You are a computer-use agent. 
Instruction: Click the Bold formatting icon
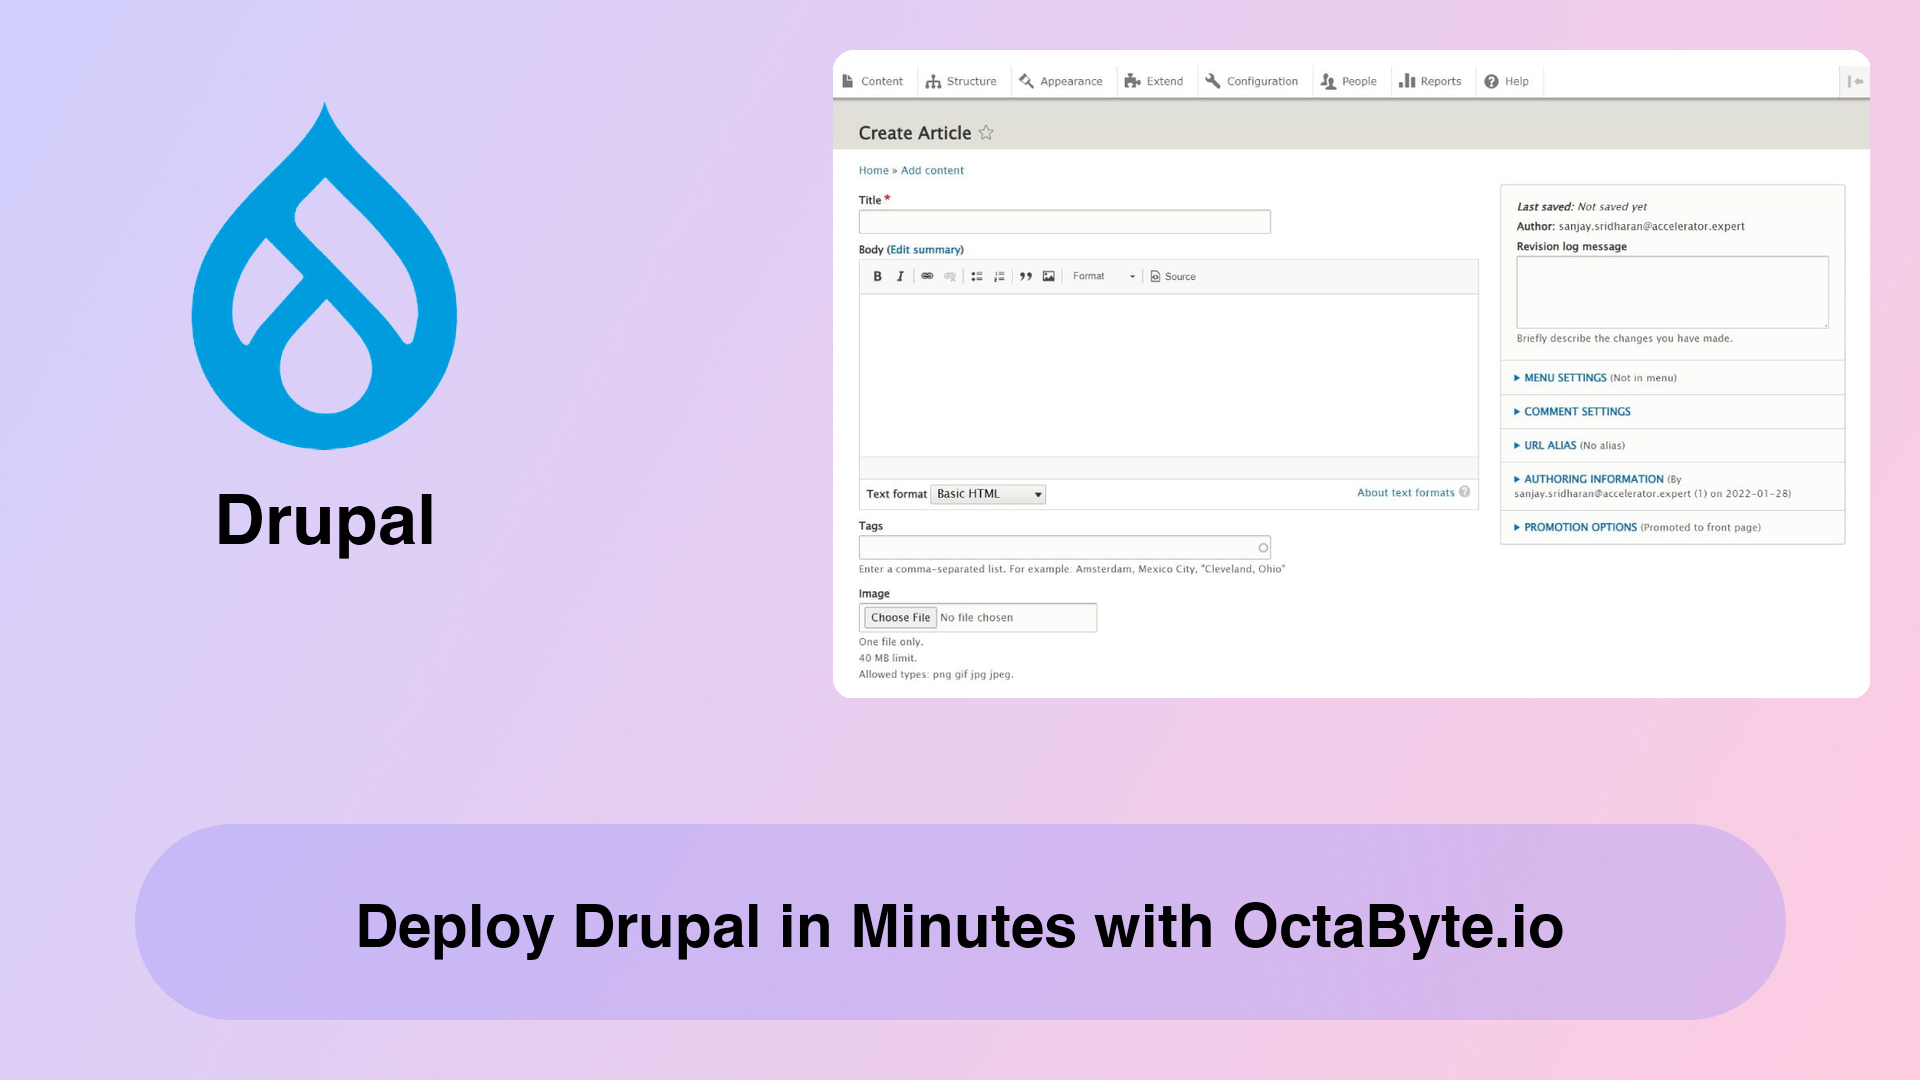[877, 276]
